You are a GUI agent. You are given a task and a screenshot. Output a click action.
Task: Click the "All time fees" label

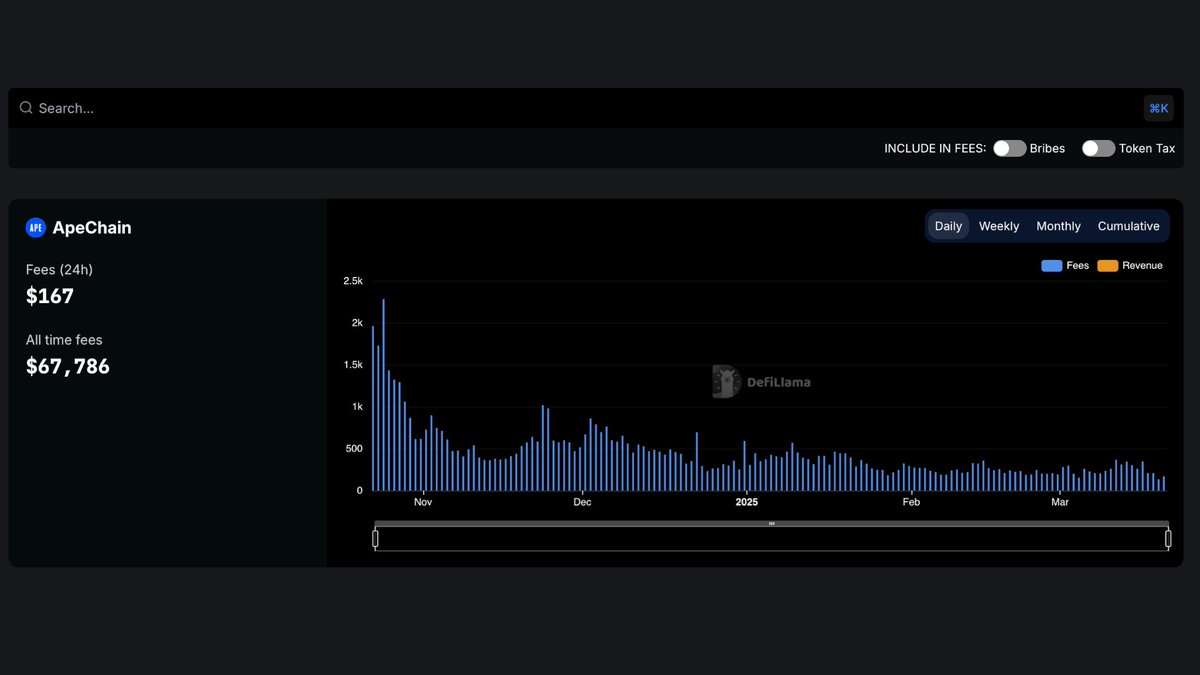(x=64, y=340)
